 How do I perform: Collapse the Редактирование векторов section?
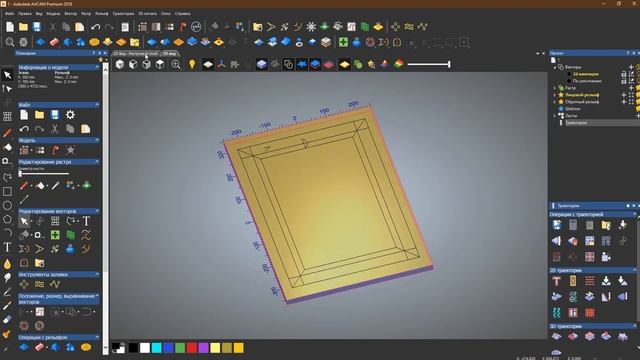tap(97, 211)
